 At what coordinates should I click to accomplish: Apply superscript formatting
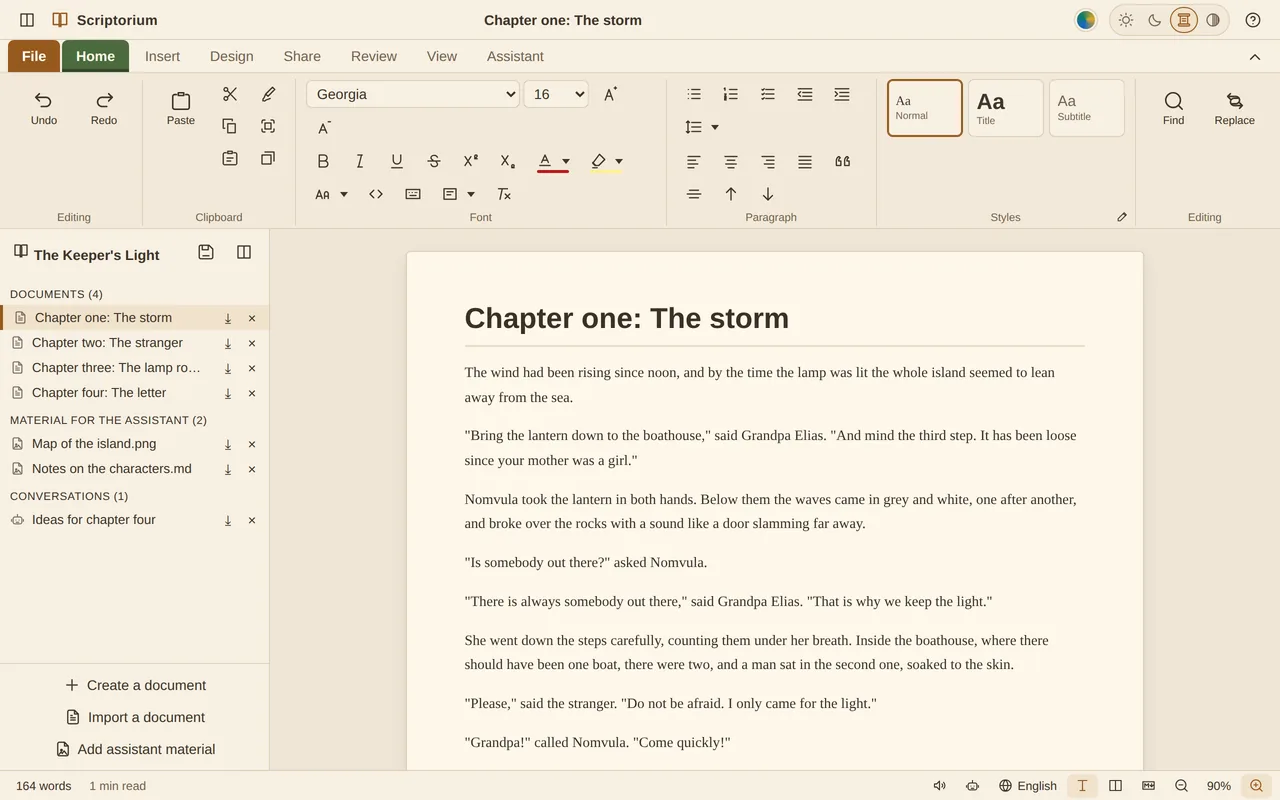pyautogui.click(x=471, y=161)
